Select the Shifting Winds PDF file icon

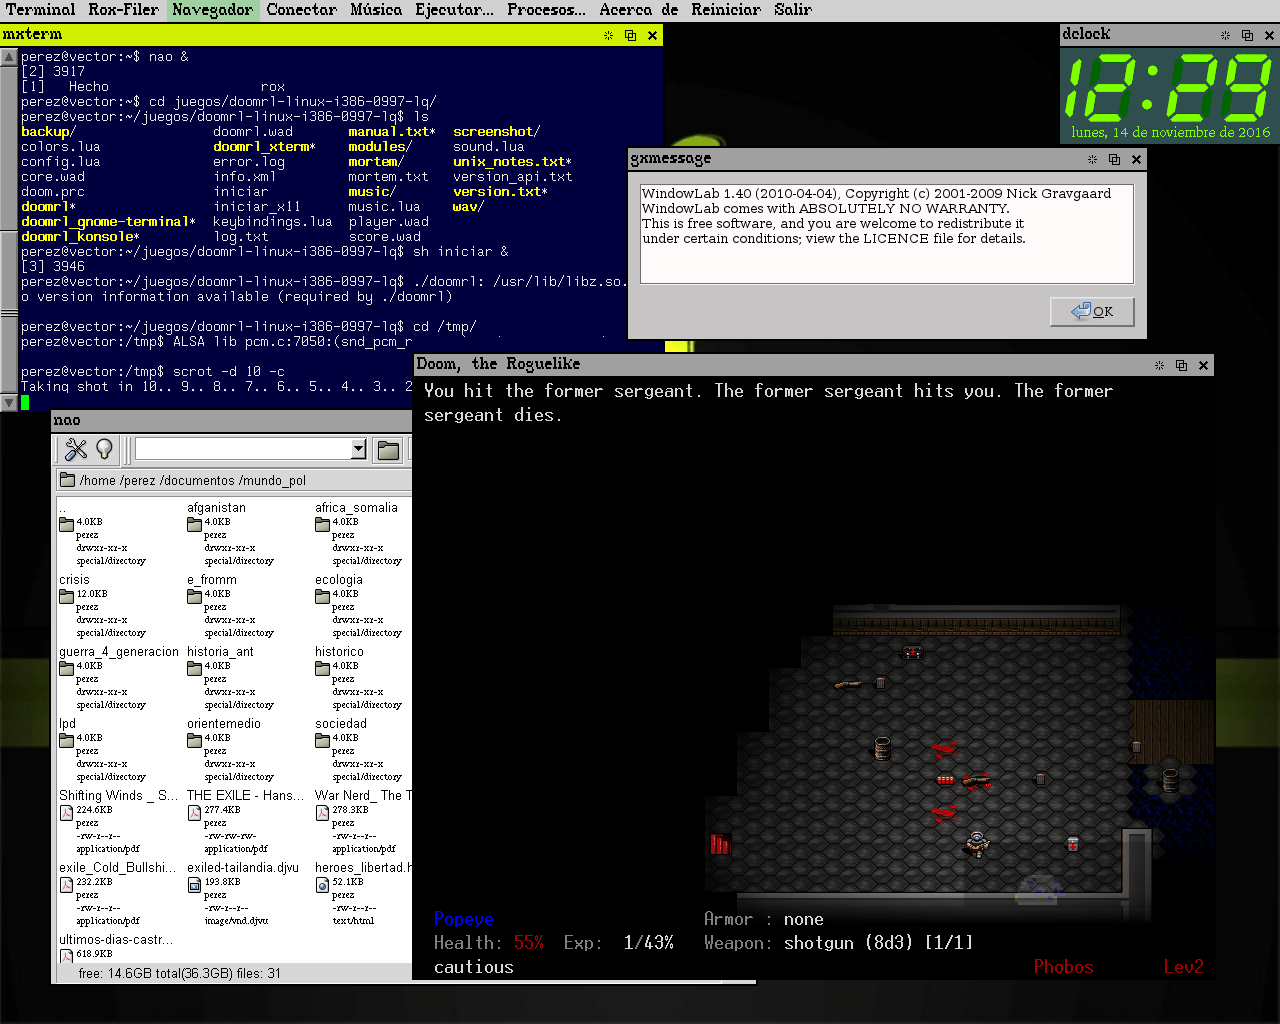[x=66, y=813]
